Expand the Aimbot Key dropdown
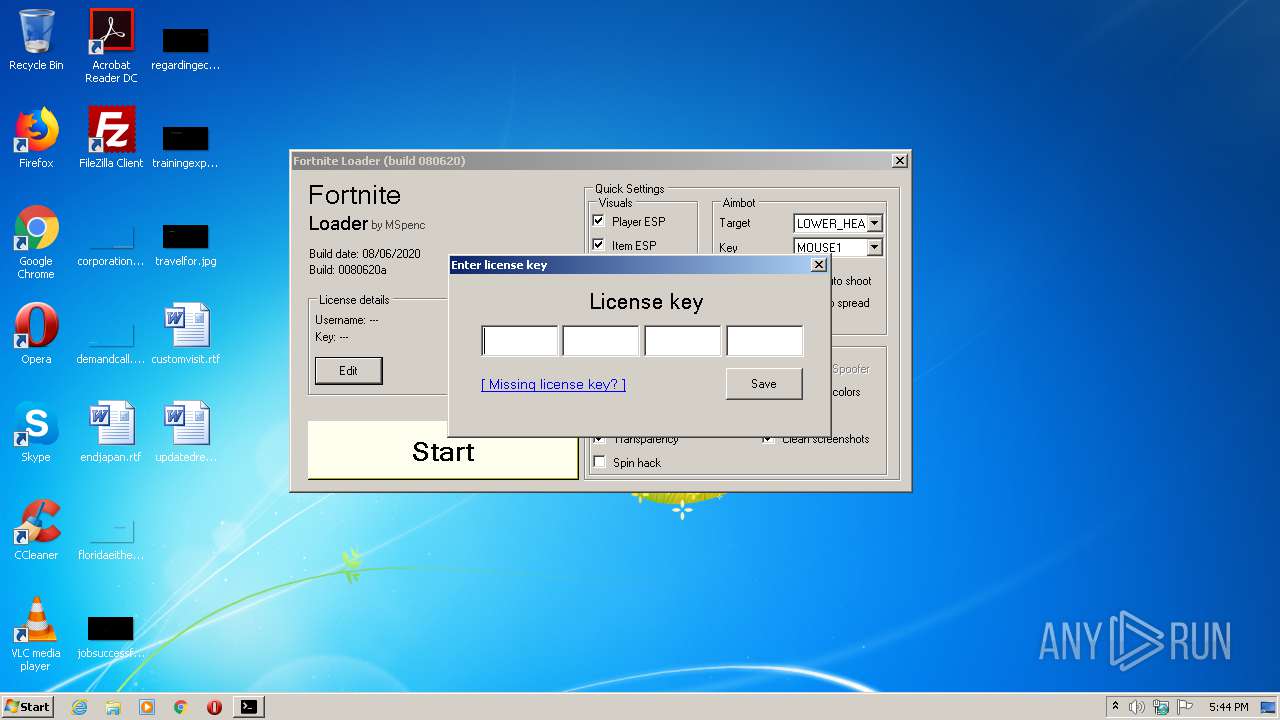The height and width of the screenshot is (720, 1280). tap(874, 247)
